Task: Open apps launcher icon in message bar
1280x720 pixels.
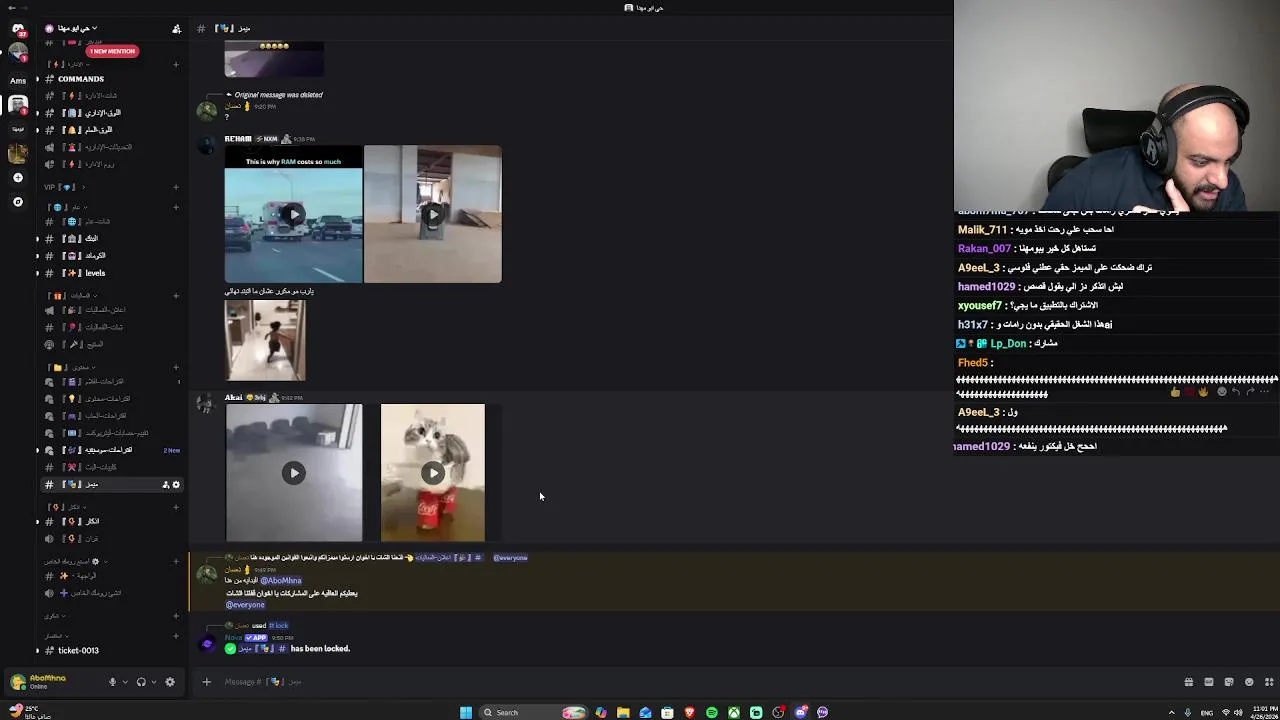Action: pyautogui.click(x=1269, y=682)
